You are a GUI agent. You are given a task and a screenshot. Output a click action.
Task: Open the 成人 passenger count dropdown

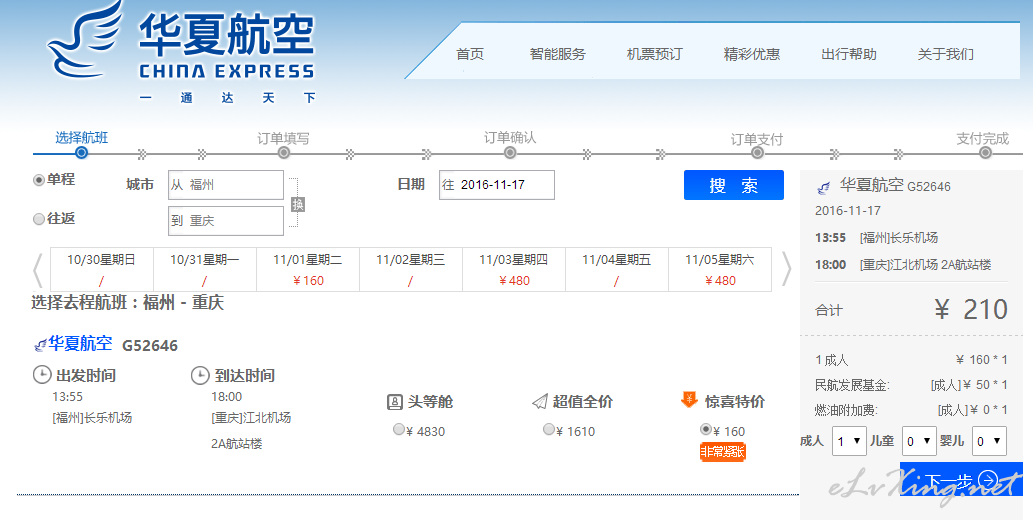tap(849, 441)
